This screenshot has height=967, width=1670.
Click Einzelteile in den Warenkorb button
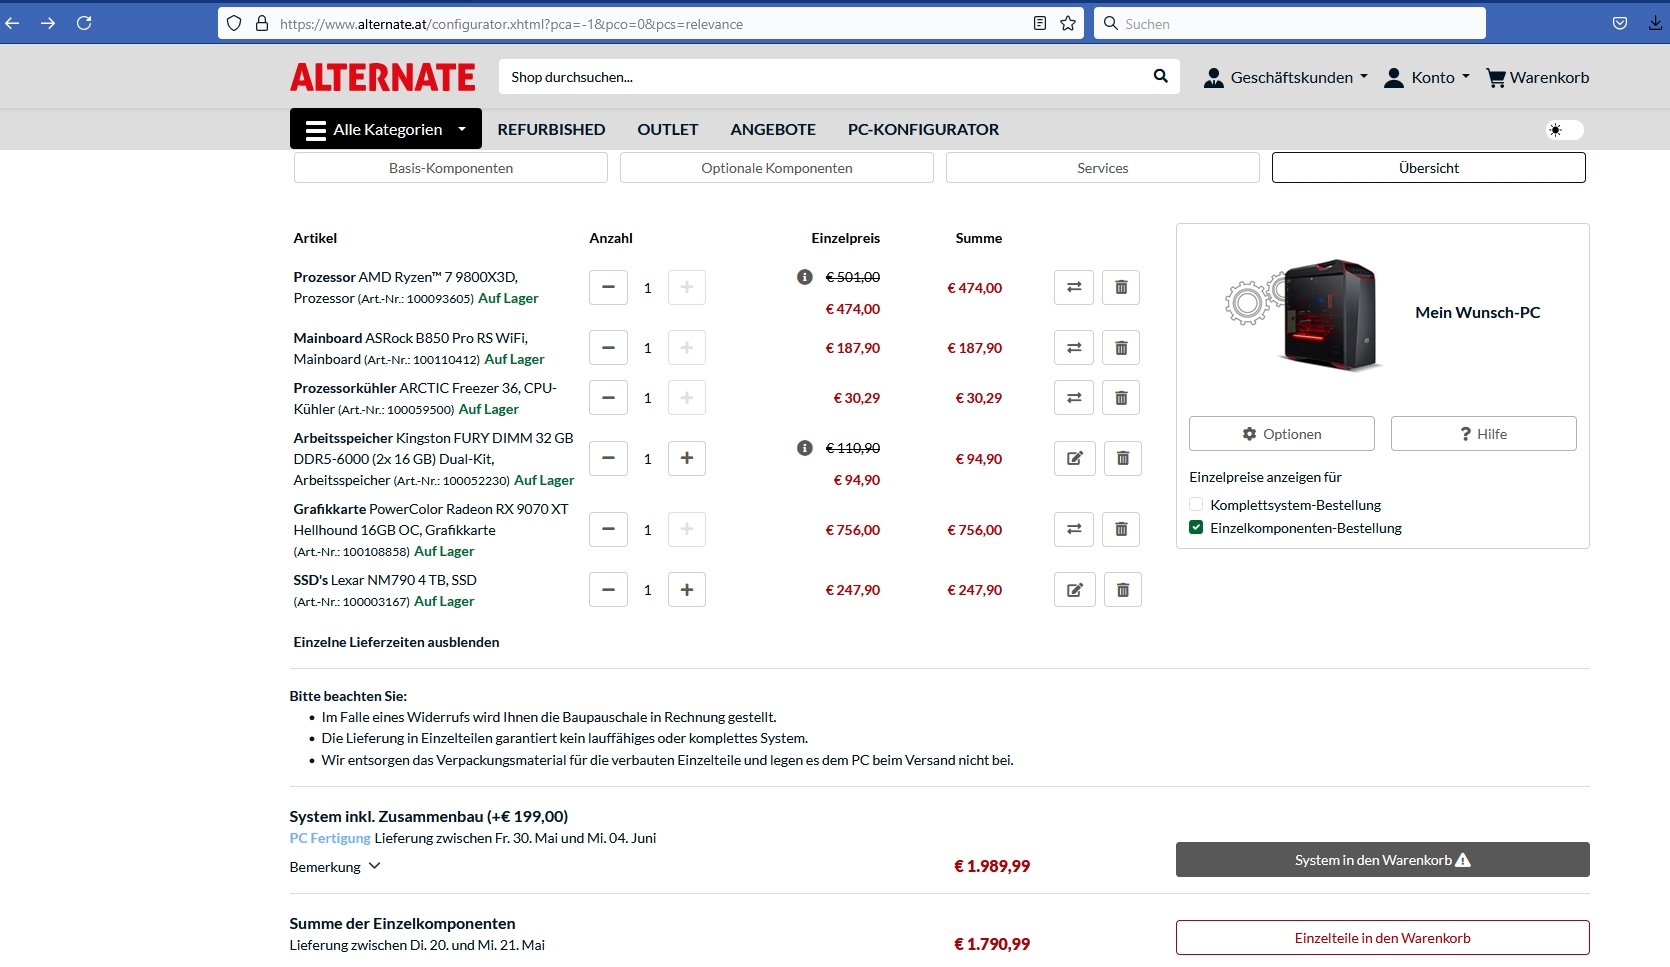(1383, 938)
